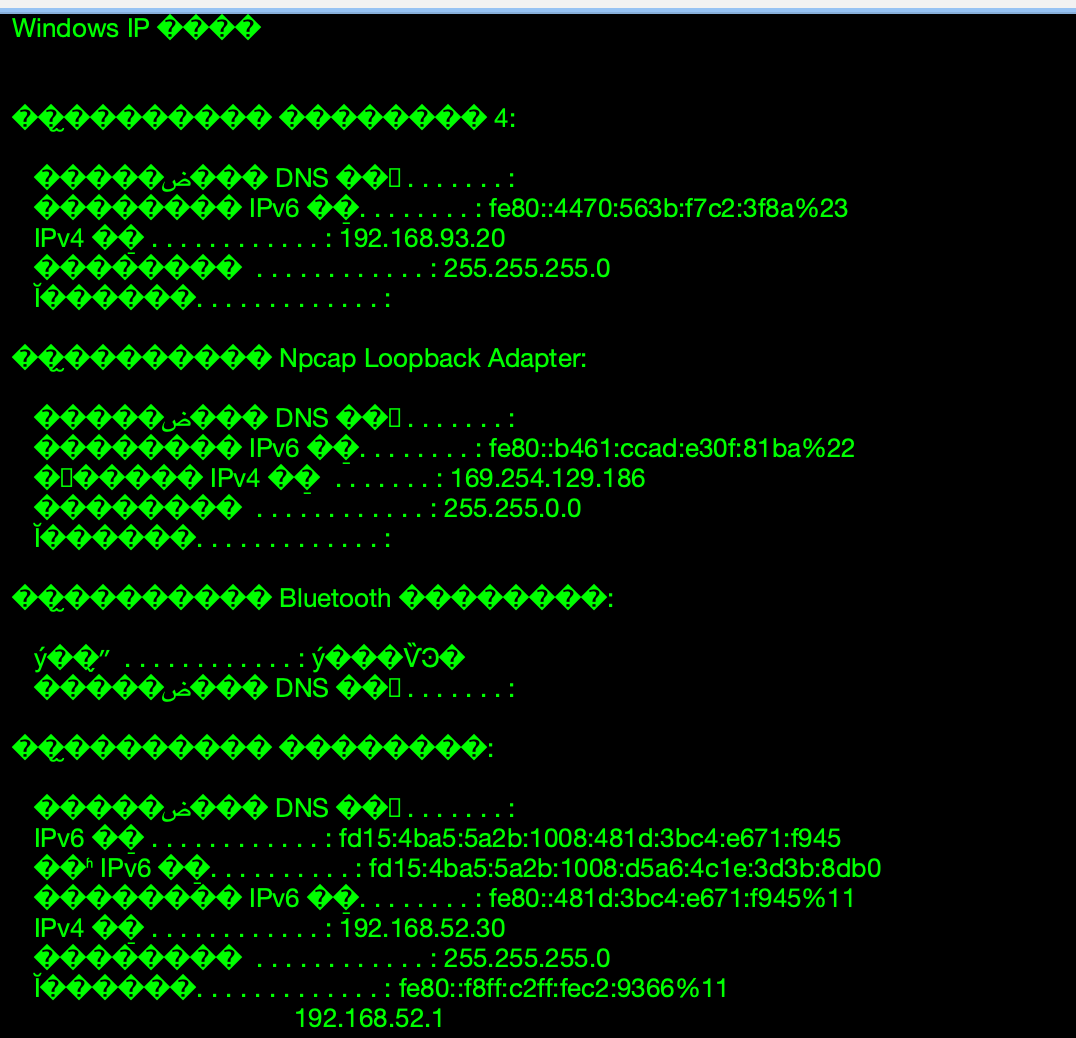Click the adapter heading ending in "4:"
This screenshot has width=1076, height=1038.
264,119
